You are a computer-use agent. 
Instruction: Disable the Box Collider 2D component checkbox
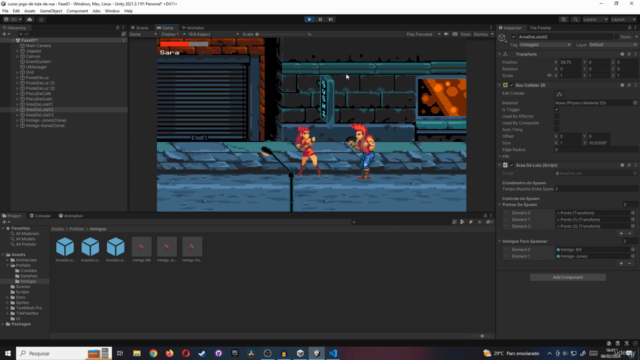(x=511, y=85)
